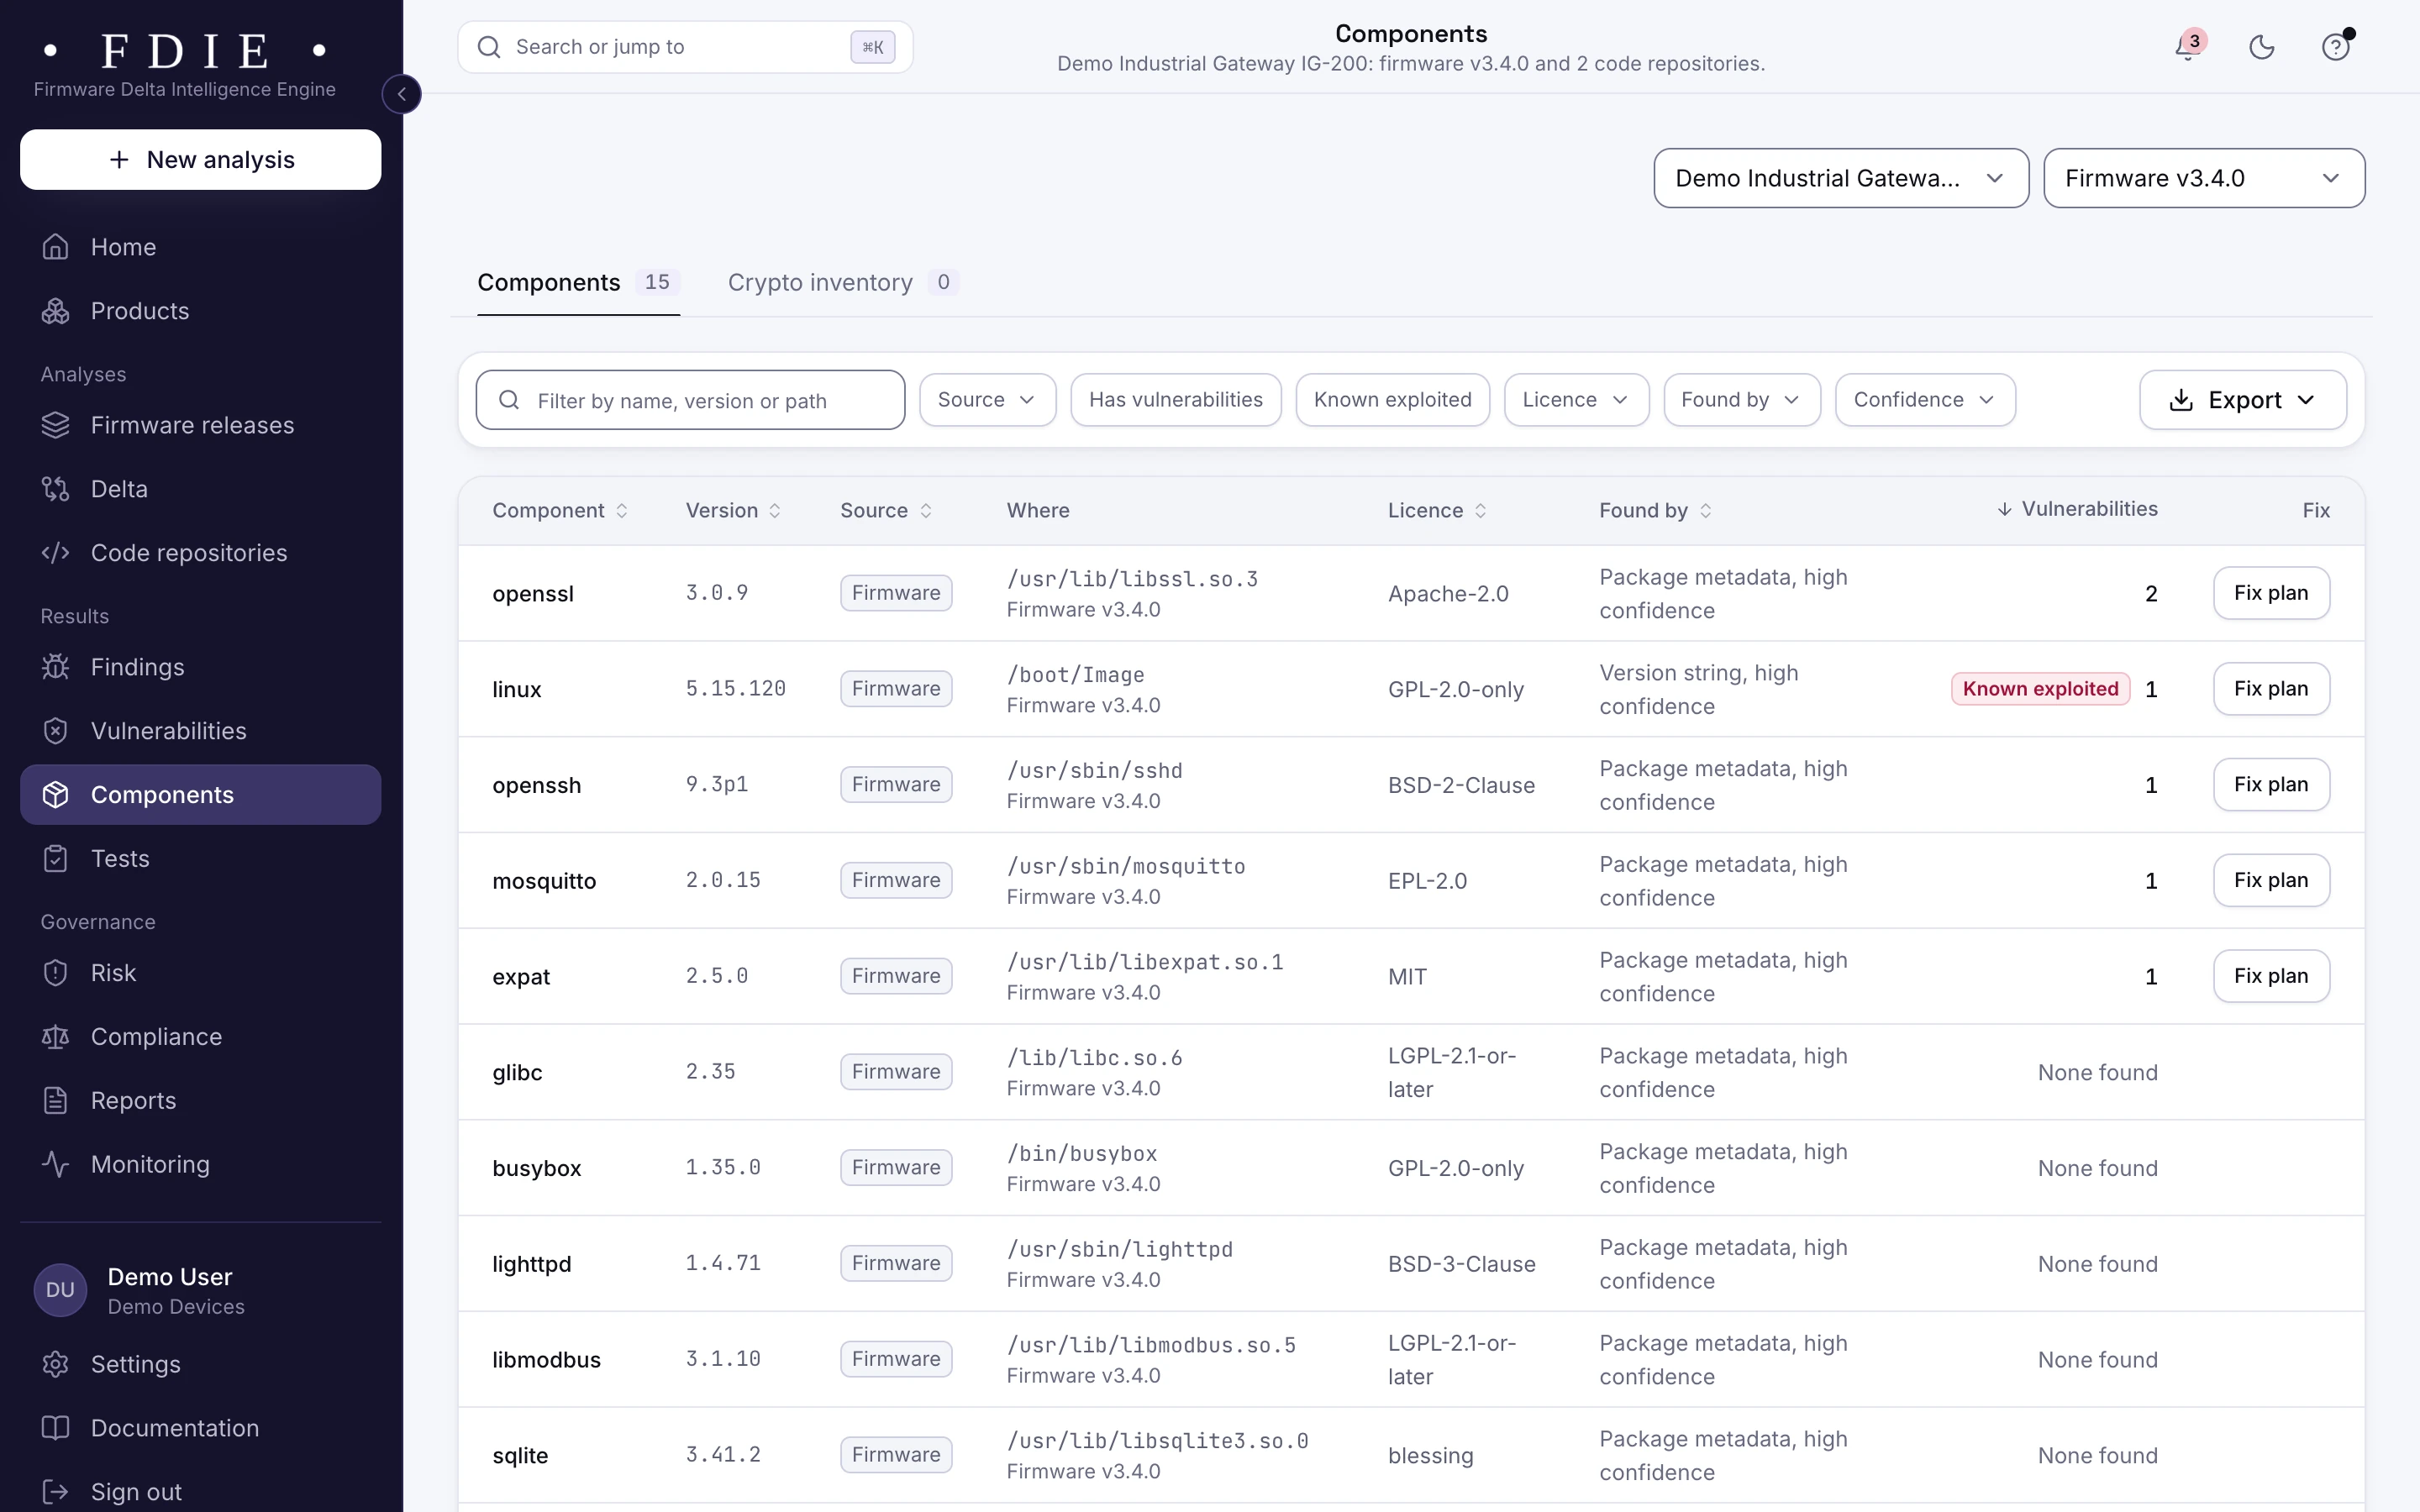The image size is (2420, 1512).
Task: Open the notifications bell
Action: click(x=2188, y=47)
